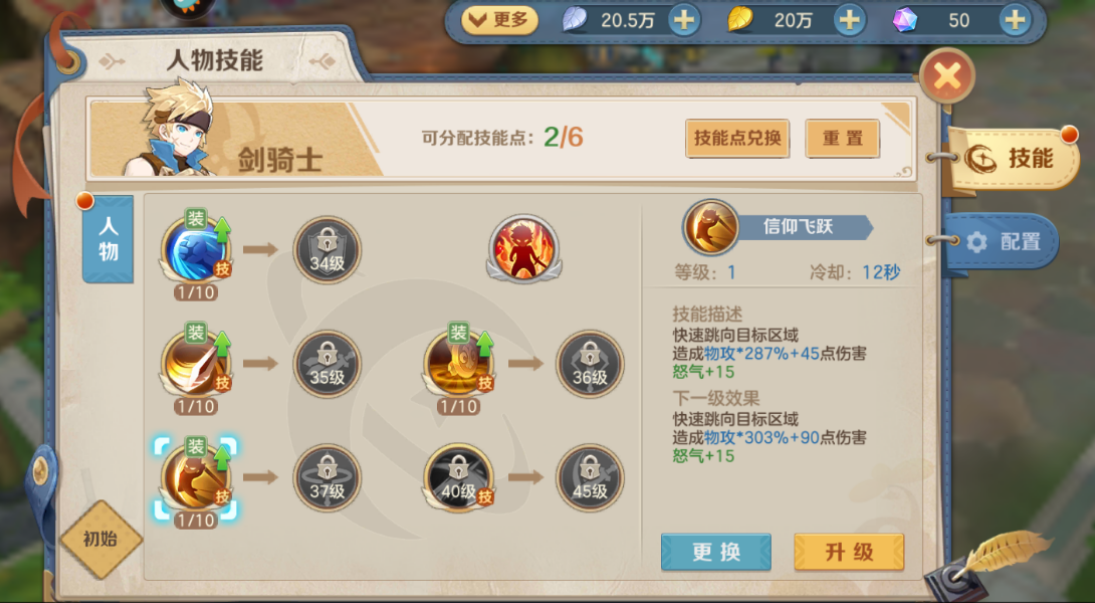This screenshot has height=603, width=1095.
Task: Click the 升级 upgrade button
Action: coord(849,552)
